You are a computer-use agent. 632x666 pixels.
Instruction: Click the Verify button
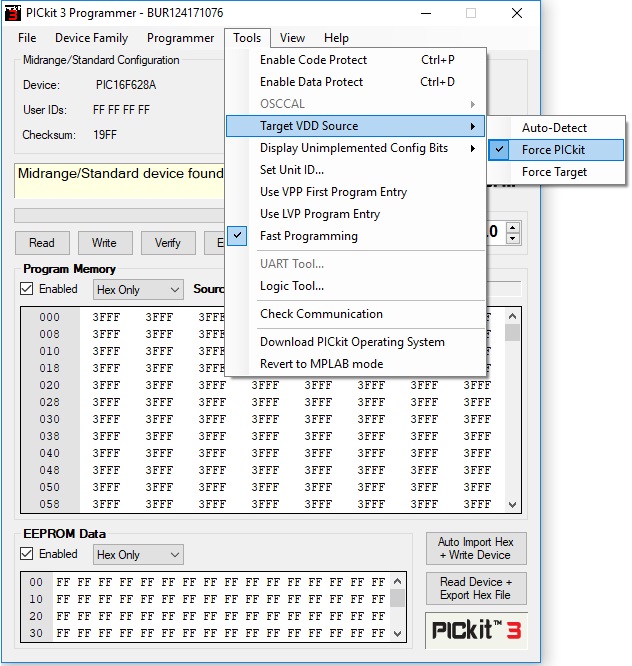pos(168,243)
